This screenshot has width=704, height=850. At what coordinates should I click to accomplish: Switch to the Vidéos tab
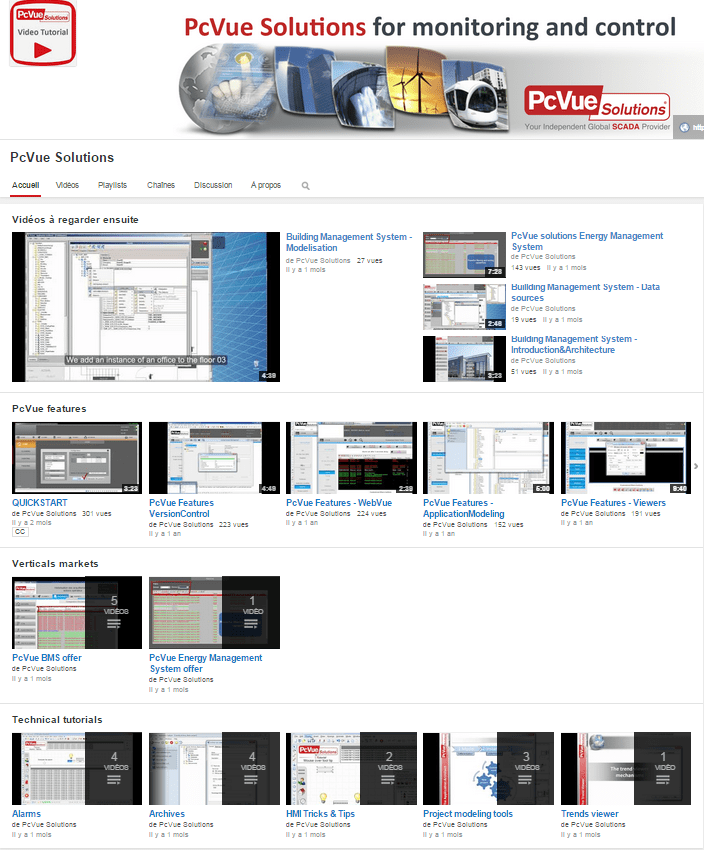click(68, 185)
